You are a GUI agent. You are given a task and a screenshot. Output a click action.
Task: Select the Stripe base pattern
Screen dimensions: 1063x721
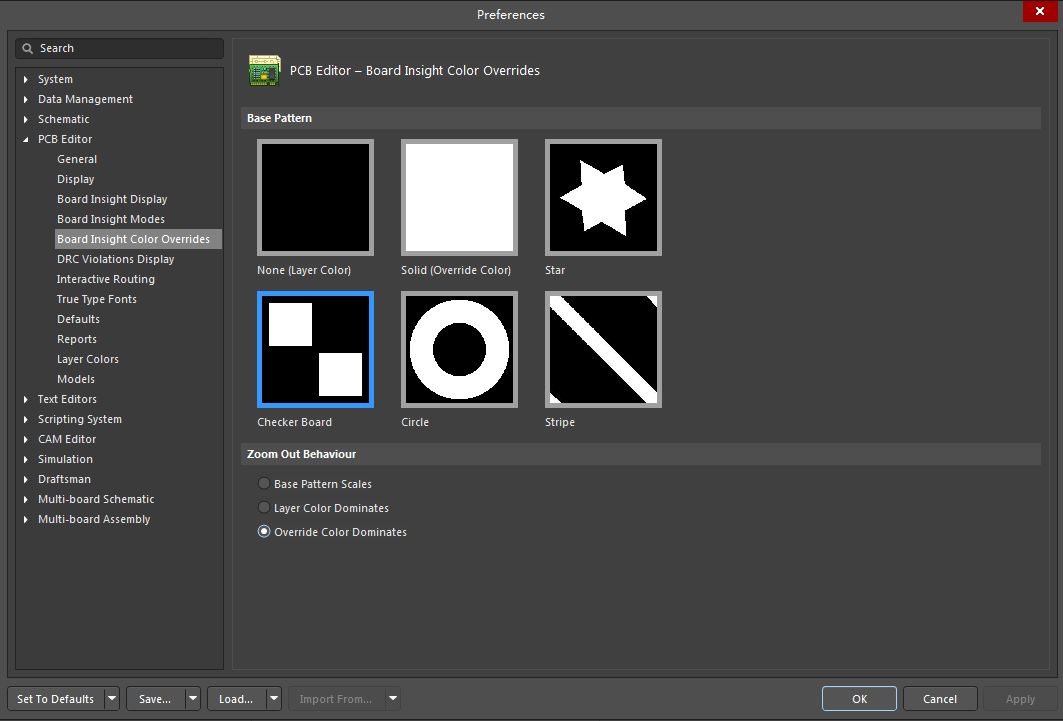pos(602,349)
